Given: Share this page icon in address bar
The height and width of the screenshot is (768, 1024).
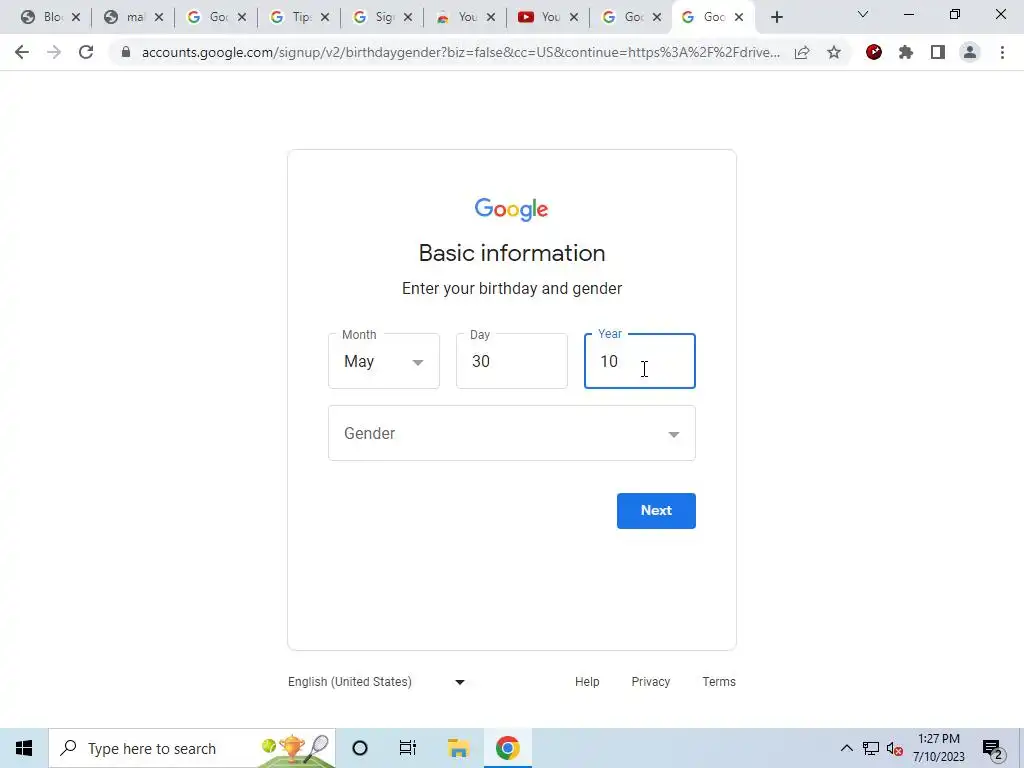Looking at the screenshot, I should coord(802,52).
